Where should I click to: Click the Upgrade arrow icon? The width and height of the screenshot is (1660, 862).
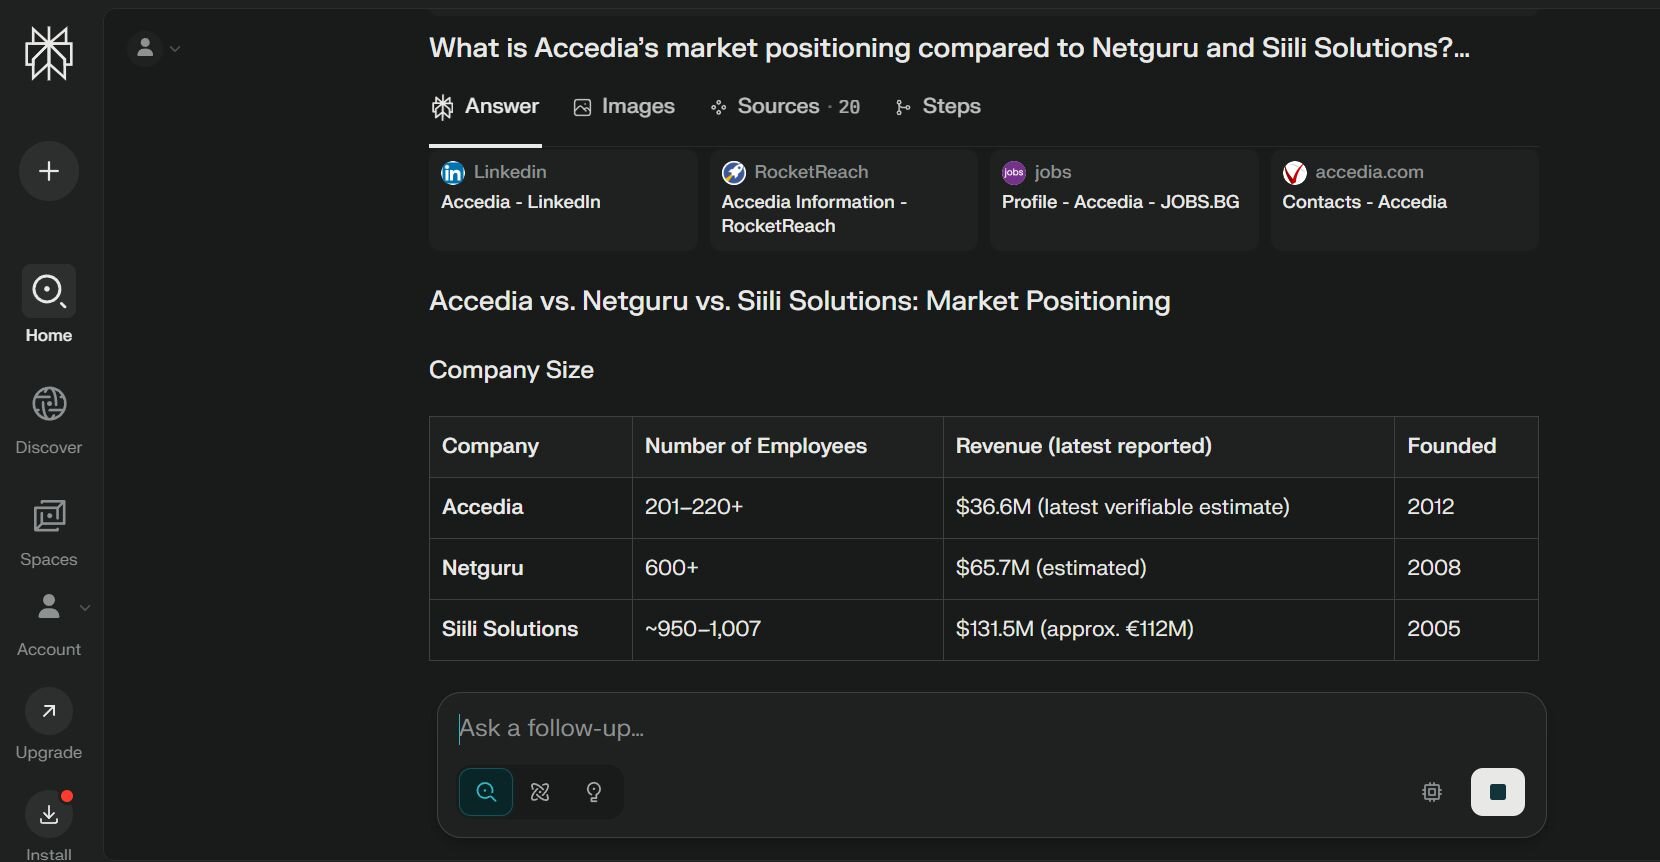click(49, 711)
